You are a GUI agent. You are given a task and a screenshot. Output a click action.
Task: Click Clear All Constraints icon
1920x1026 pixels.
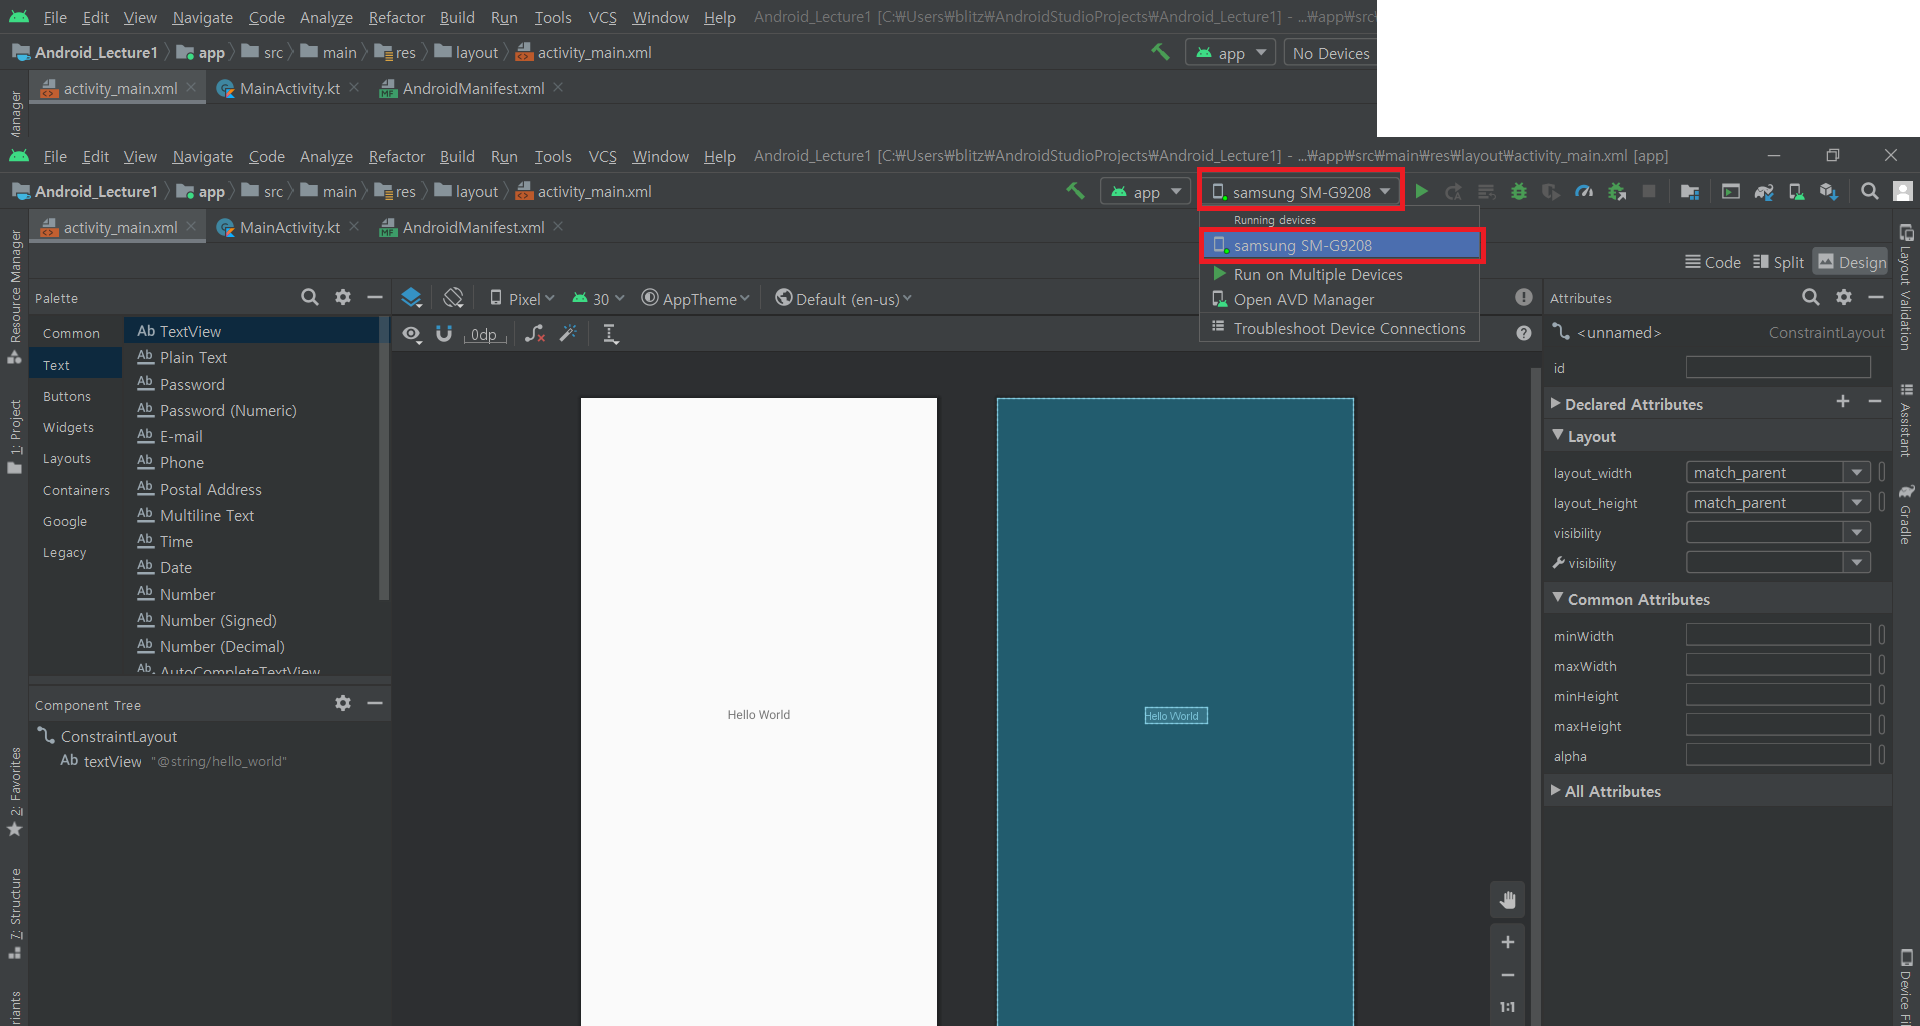click(x=536, y=334)
